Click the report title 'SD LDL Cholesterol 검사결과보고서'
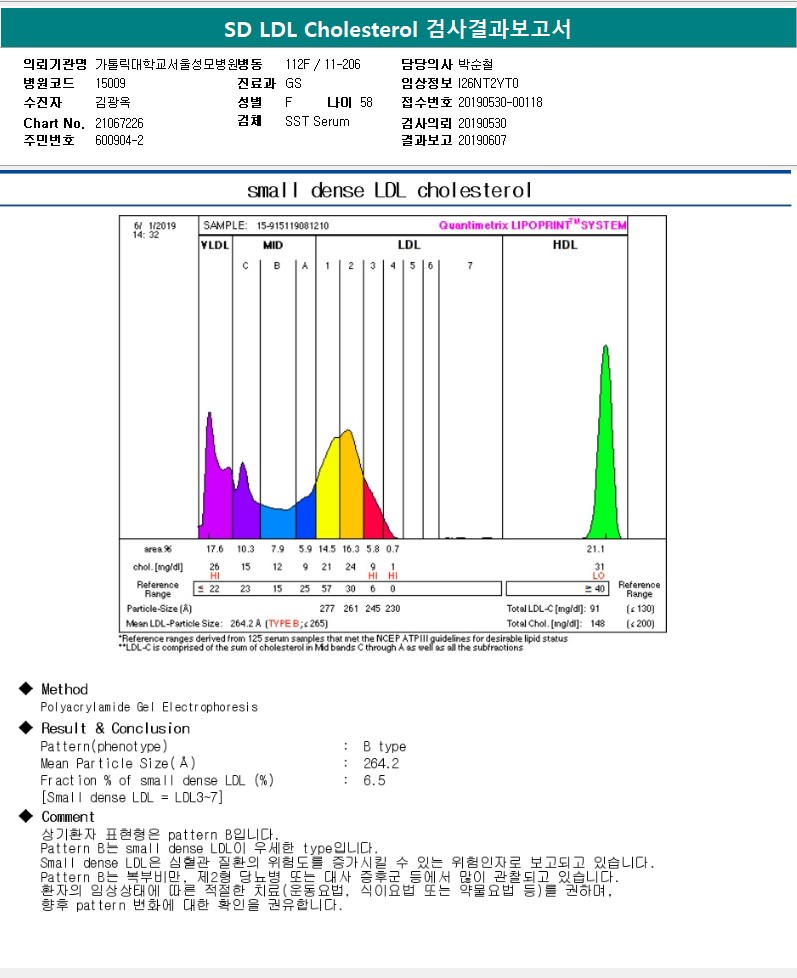The image size is (797, 978). [x=397, y=29]
